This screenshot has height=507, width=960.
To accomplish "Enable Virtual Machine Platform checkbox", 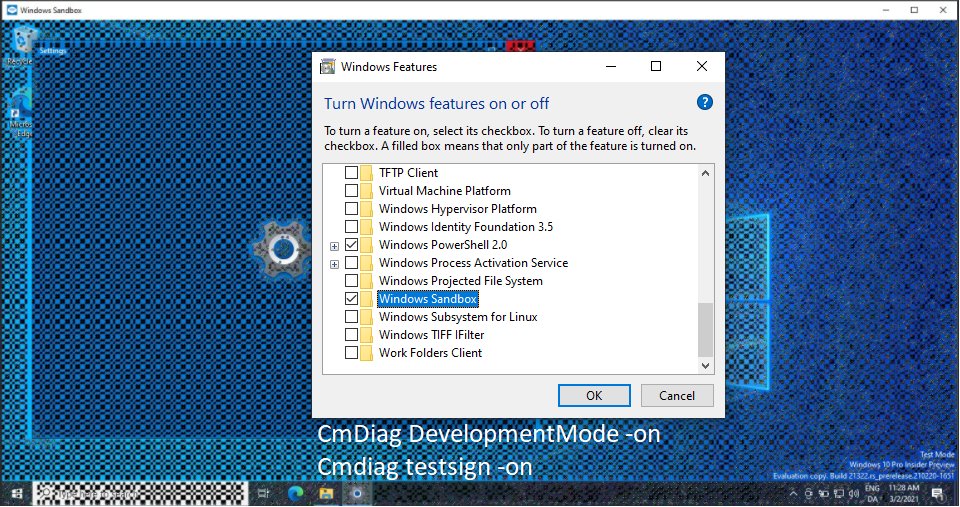I will coord(351,190).
